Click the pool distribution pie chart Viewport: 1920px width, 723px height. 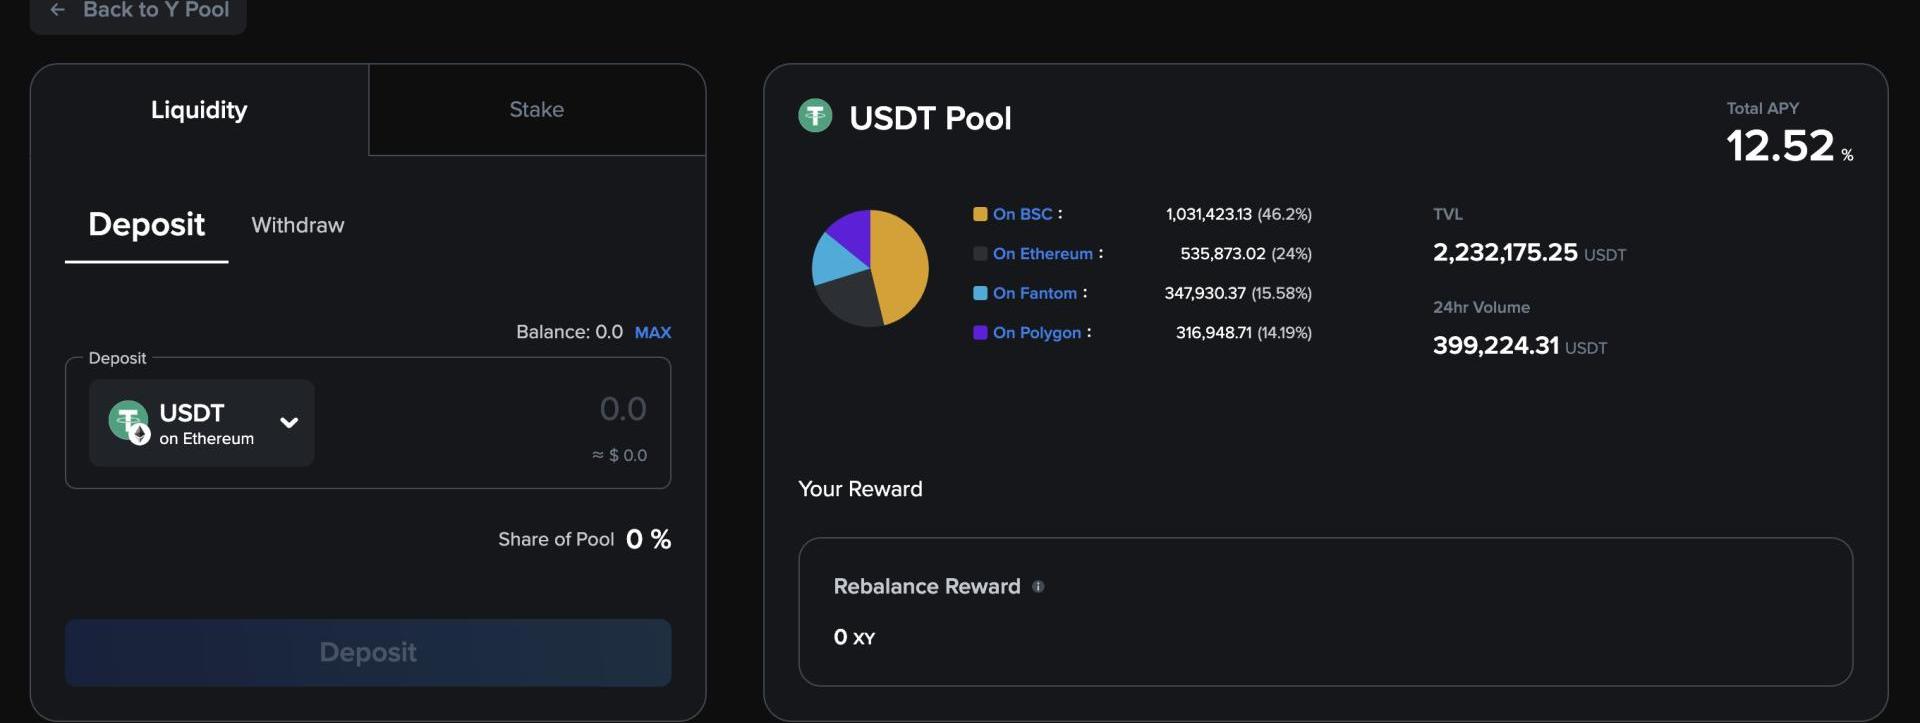870,268
